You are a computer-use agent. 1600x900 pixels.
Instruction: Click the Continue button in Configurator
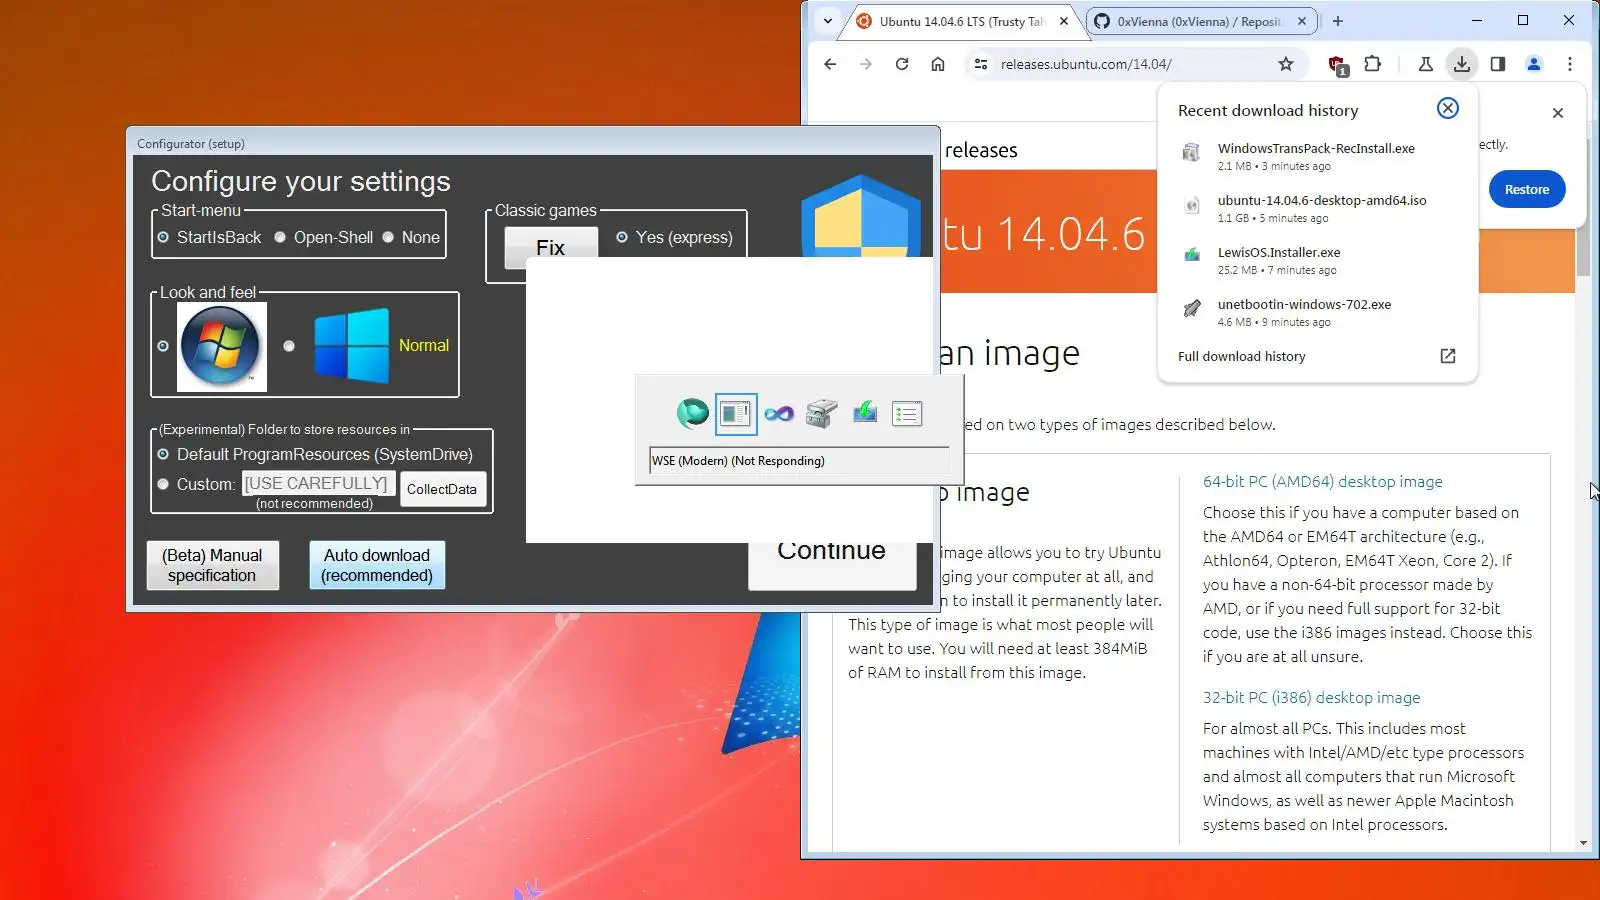pos(832,564)
